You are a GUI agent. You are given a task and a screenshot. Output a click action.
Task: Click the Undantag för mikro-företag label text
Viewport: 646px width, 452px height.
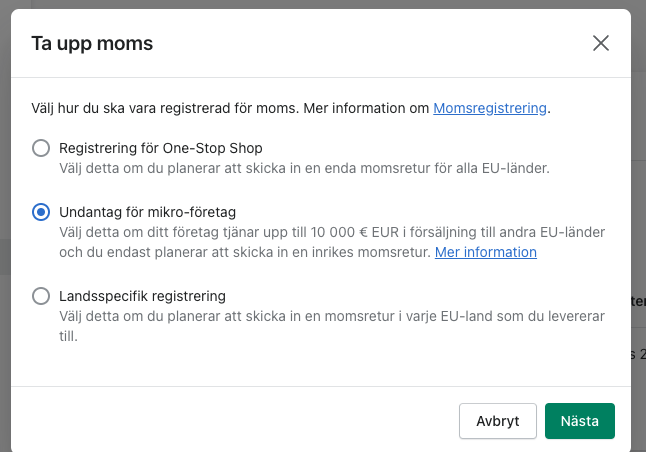coord(147,212)
